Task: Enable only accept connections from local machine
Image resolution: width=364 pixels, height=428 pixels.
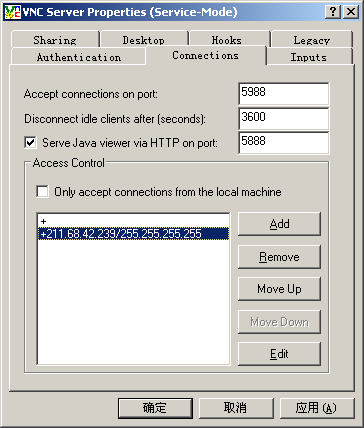Action: coord(42,192)
